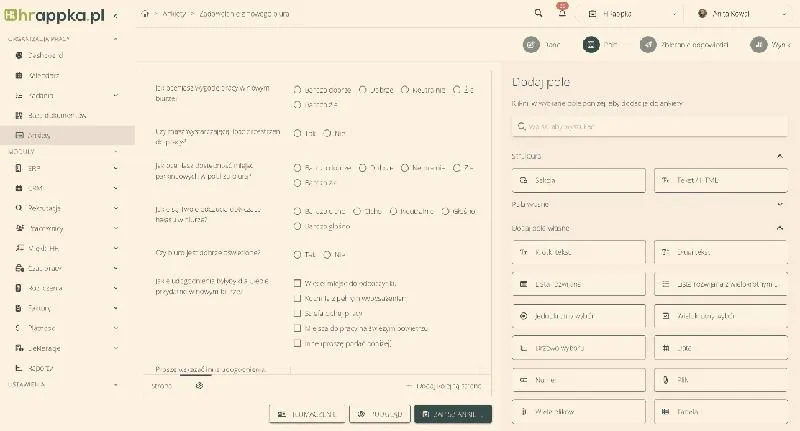Click the send icon for Zbieranie odpowiedzi

pos(648,45)
